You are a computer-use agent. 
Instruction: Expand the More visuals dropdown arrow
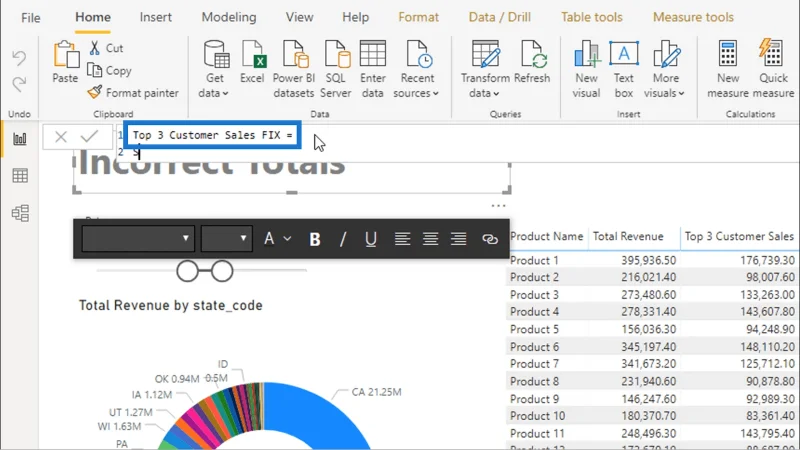pyautogui.click(x=681, y=93)
